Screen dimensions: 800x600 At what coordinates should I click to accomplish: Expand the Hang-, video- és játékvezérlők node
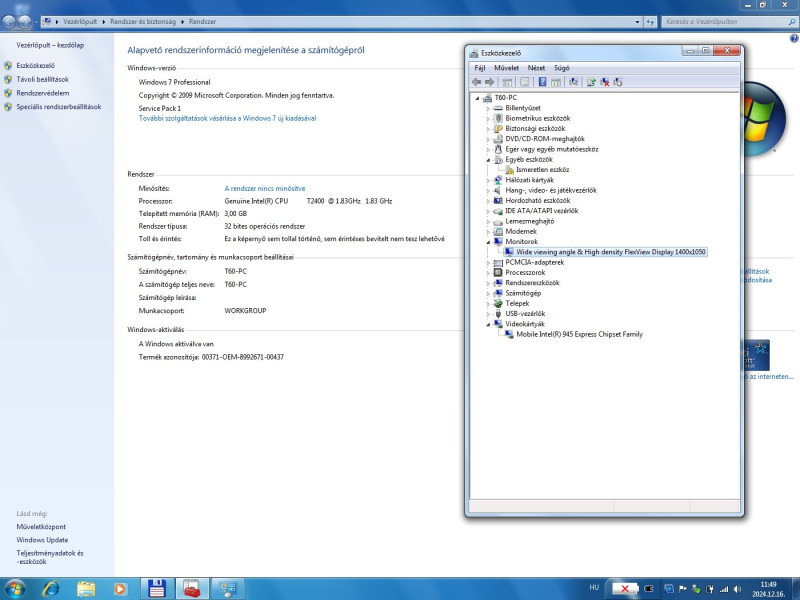(488, 190)
